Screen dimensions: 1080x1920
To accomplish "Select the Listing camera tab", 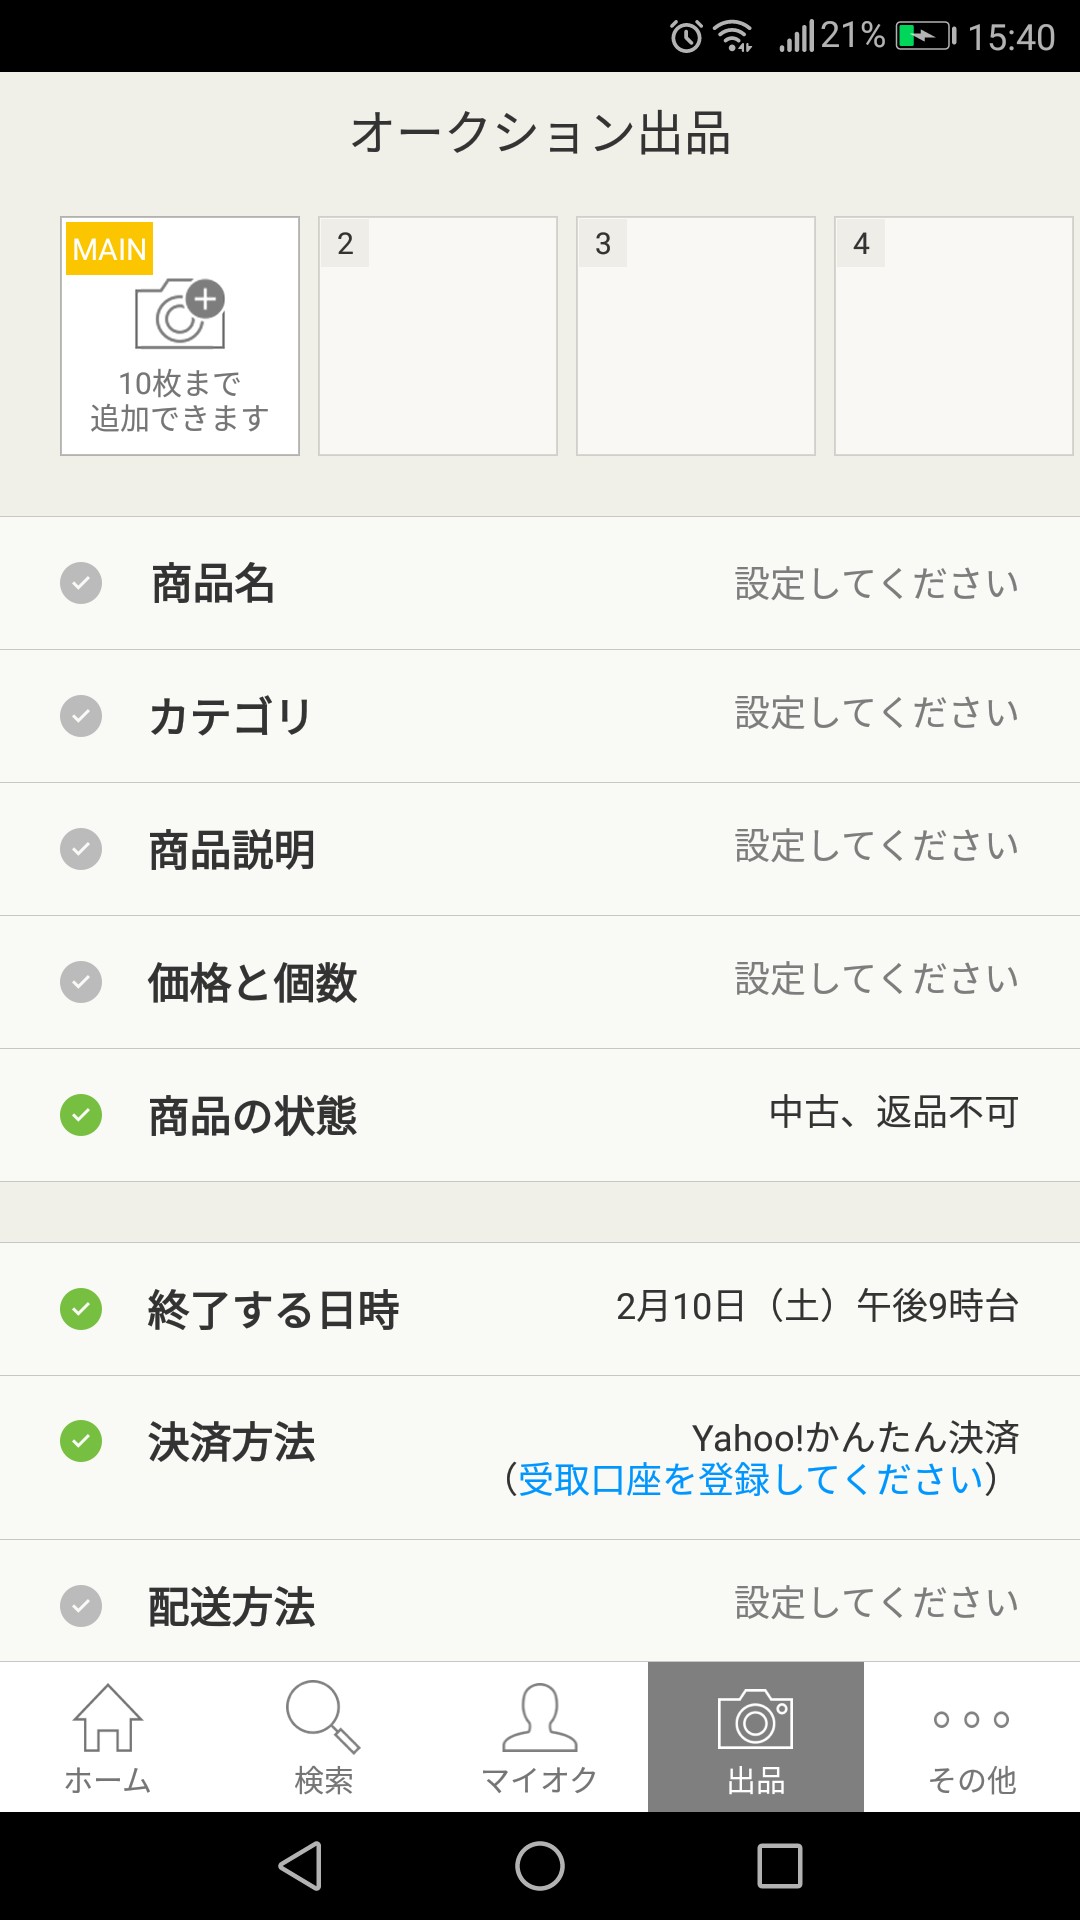I will (x=756, y=1736).
